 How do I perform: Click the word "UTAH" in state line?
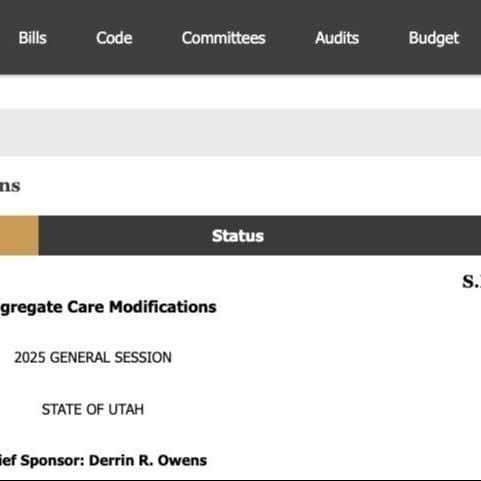pos(126,409)
